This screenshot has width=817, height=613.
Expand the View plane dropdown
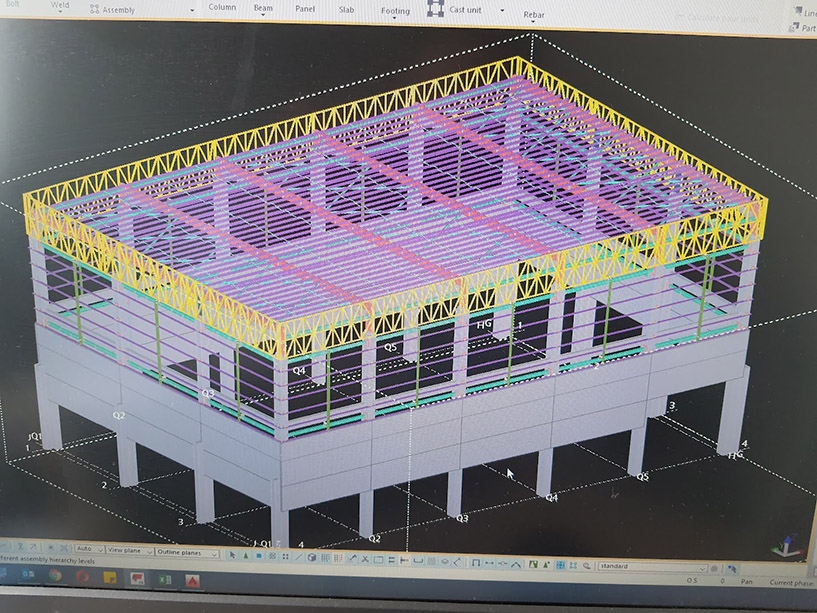[128, 550]
